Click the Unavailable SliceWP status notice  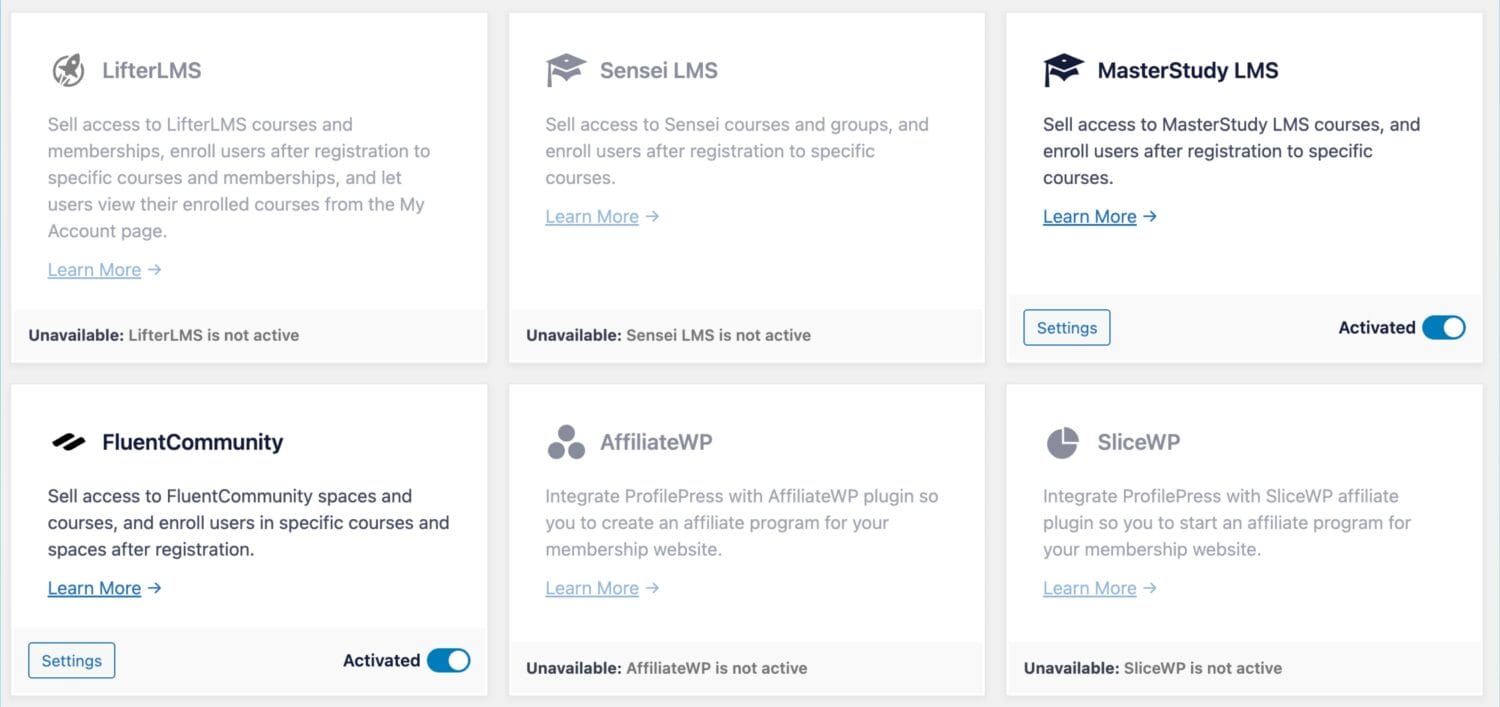(1153, 668)
